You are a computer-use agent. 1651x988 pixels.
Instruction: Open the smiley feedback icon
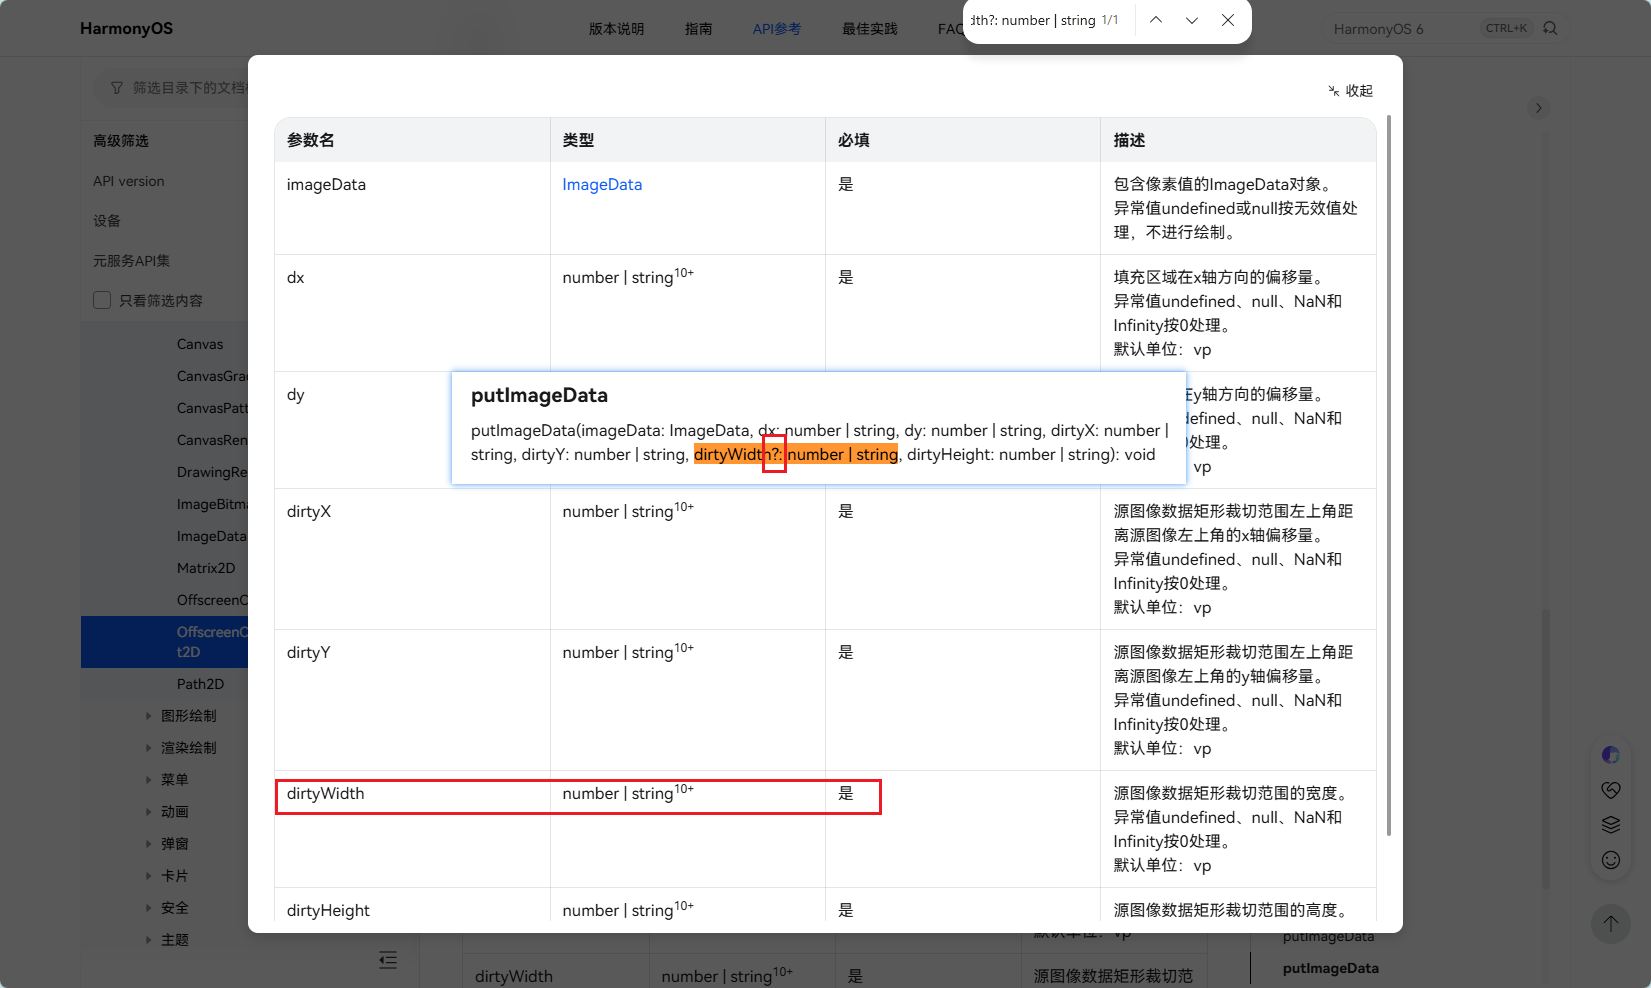click(1610, 860)
